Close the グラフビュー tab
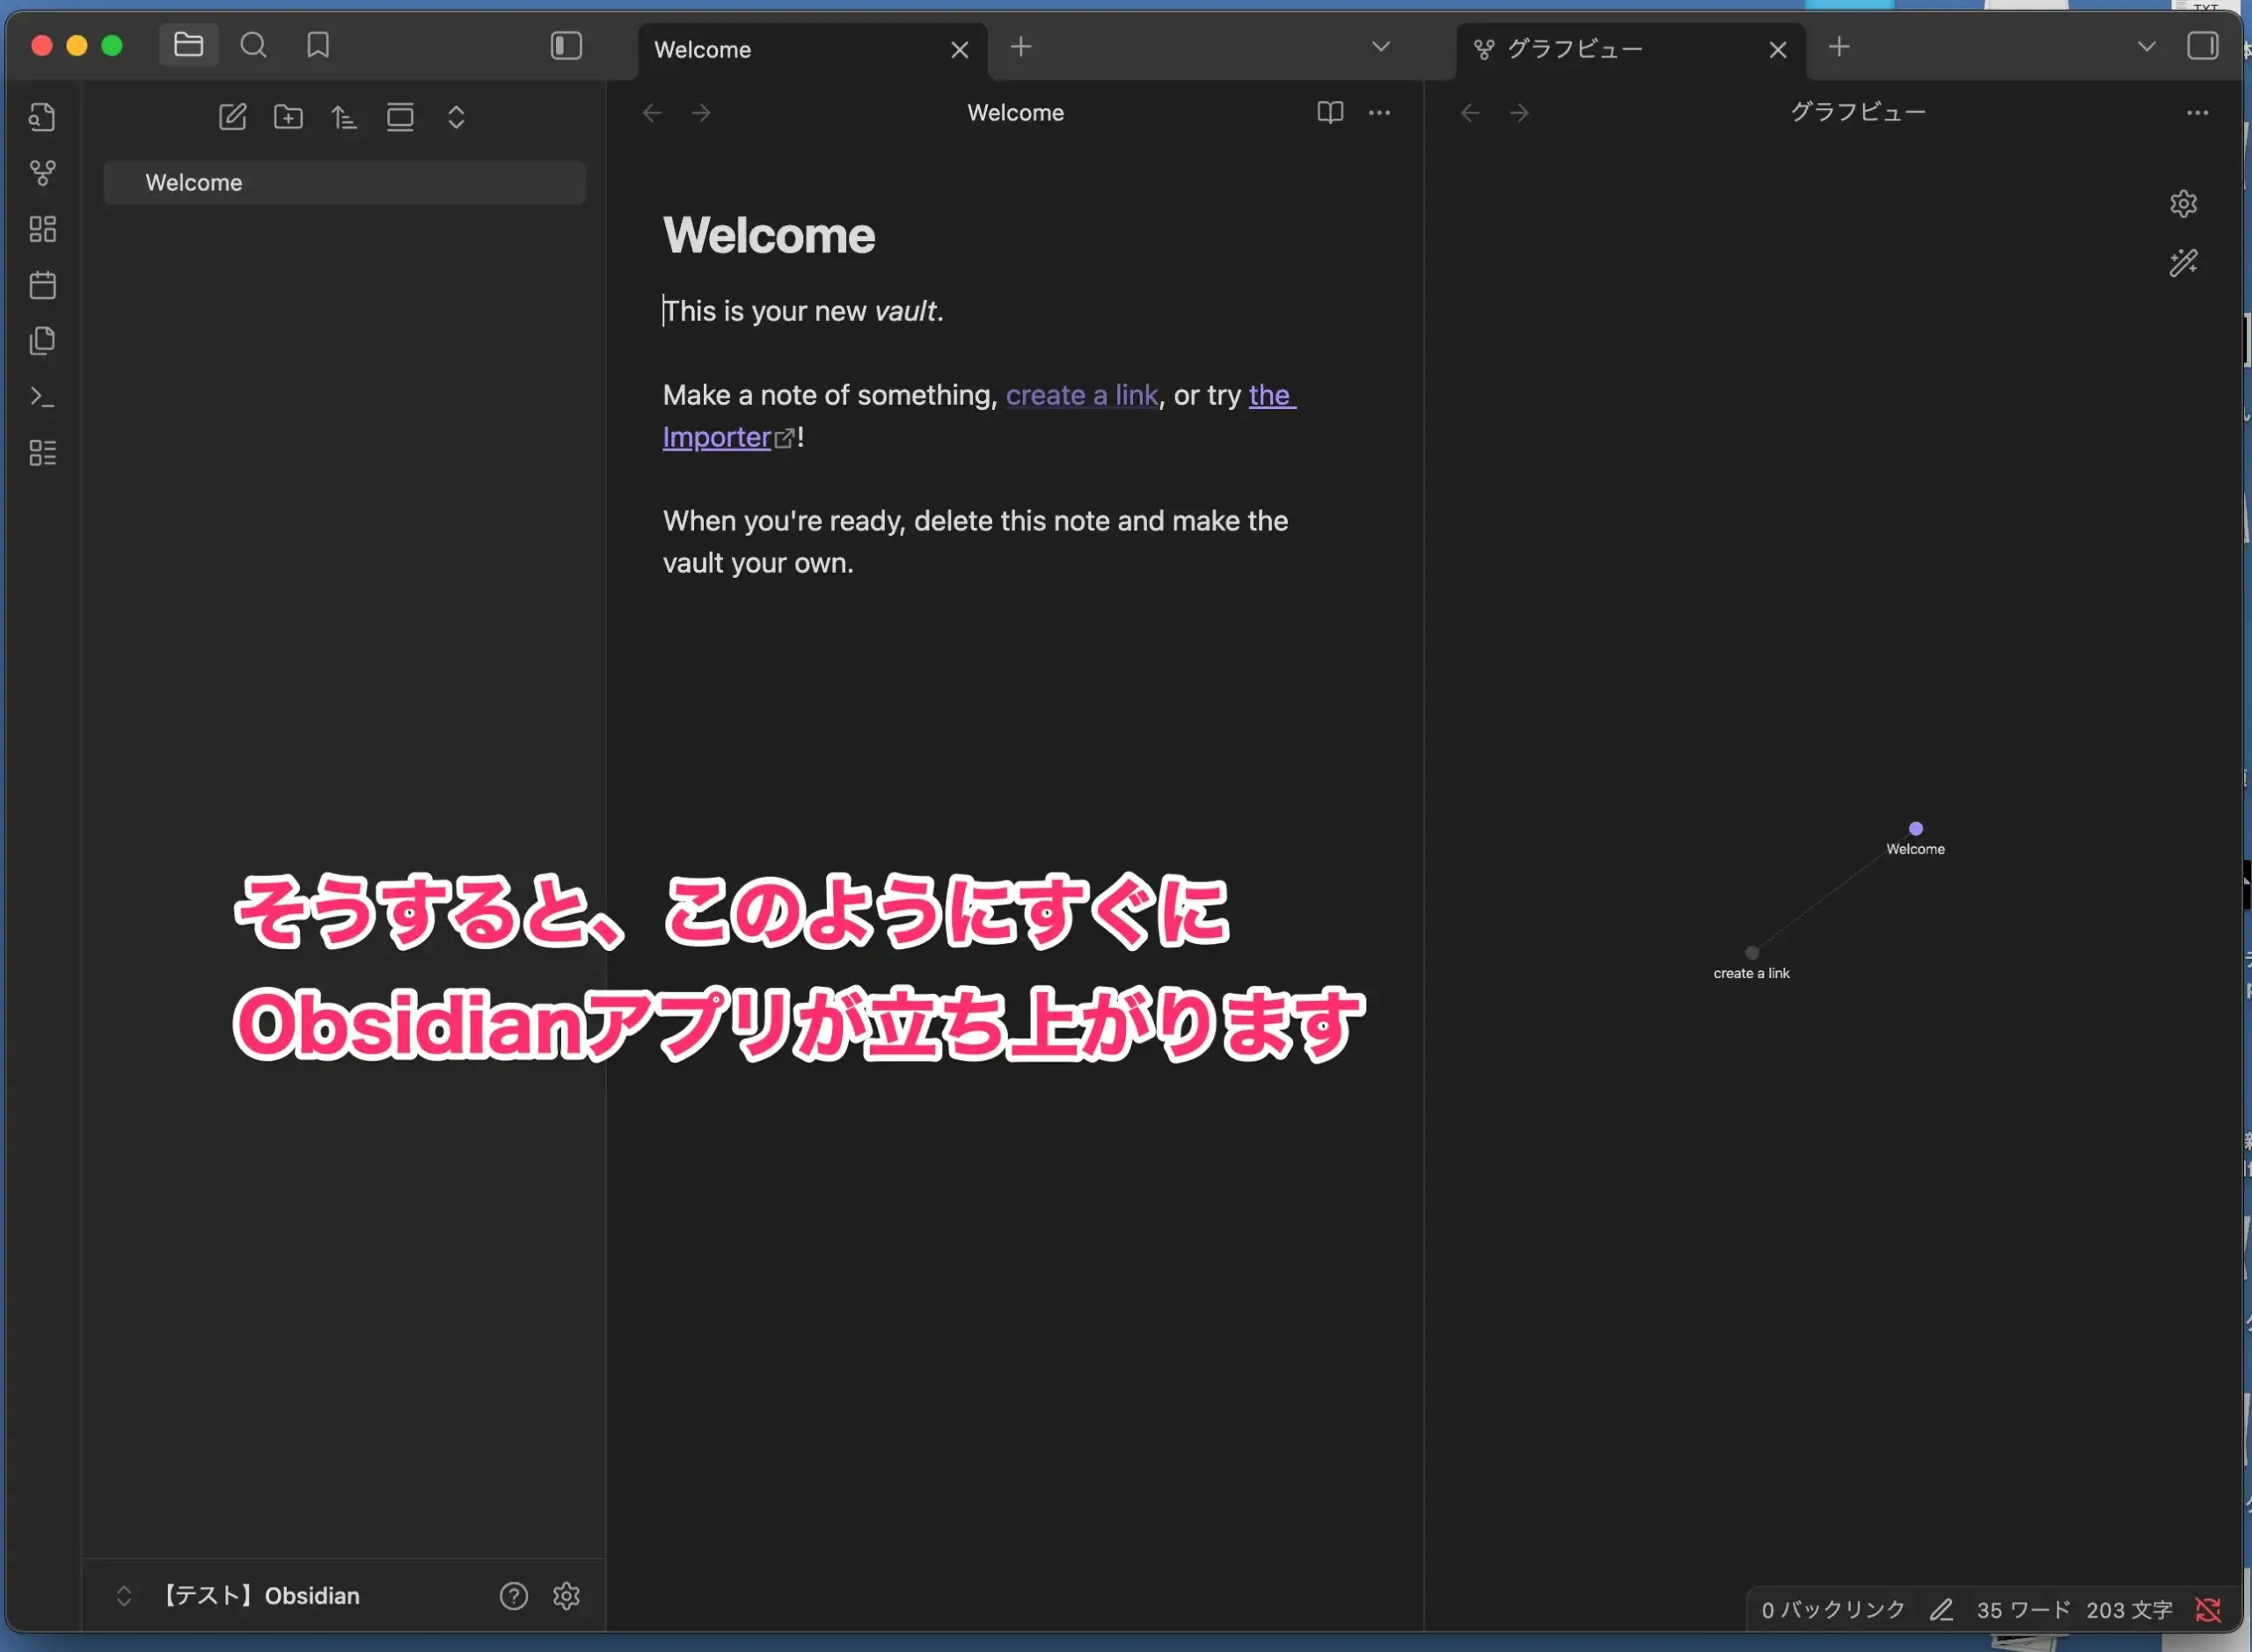This screenshot has width=2252, height=1652. [x=1777, y=50]
